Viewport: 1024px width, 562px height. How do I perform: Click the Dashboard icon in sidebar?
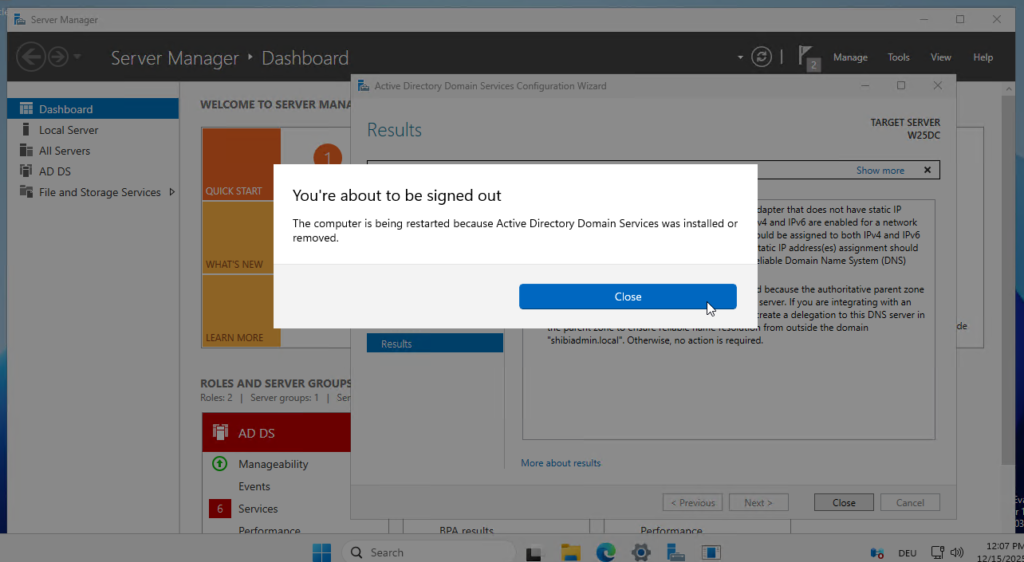26,108
